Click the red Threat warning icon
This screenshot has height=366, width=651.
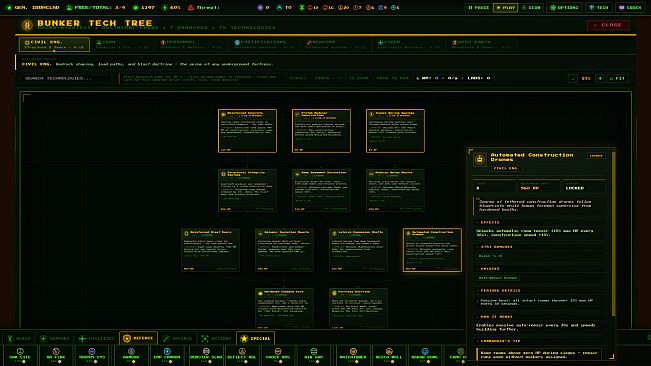(x=191, y=7)
